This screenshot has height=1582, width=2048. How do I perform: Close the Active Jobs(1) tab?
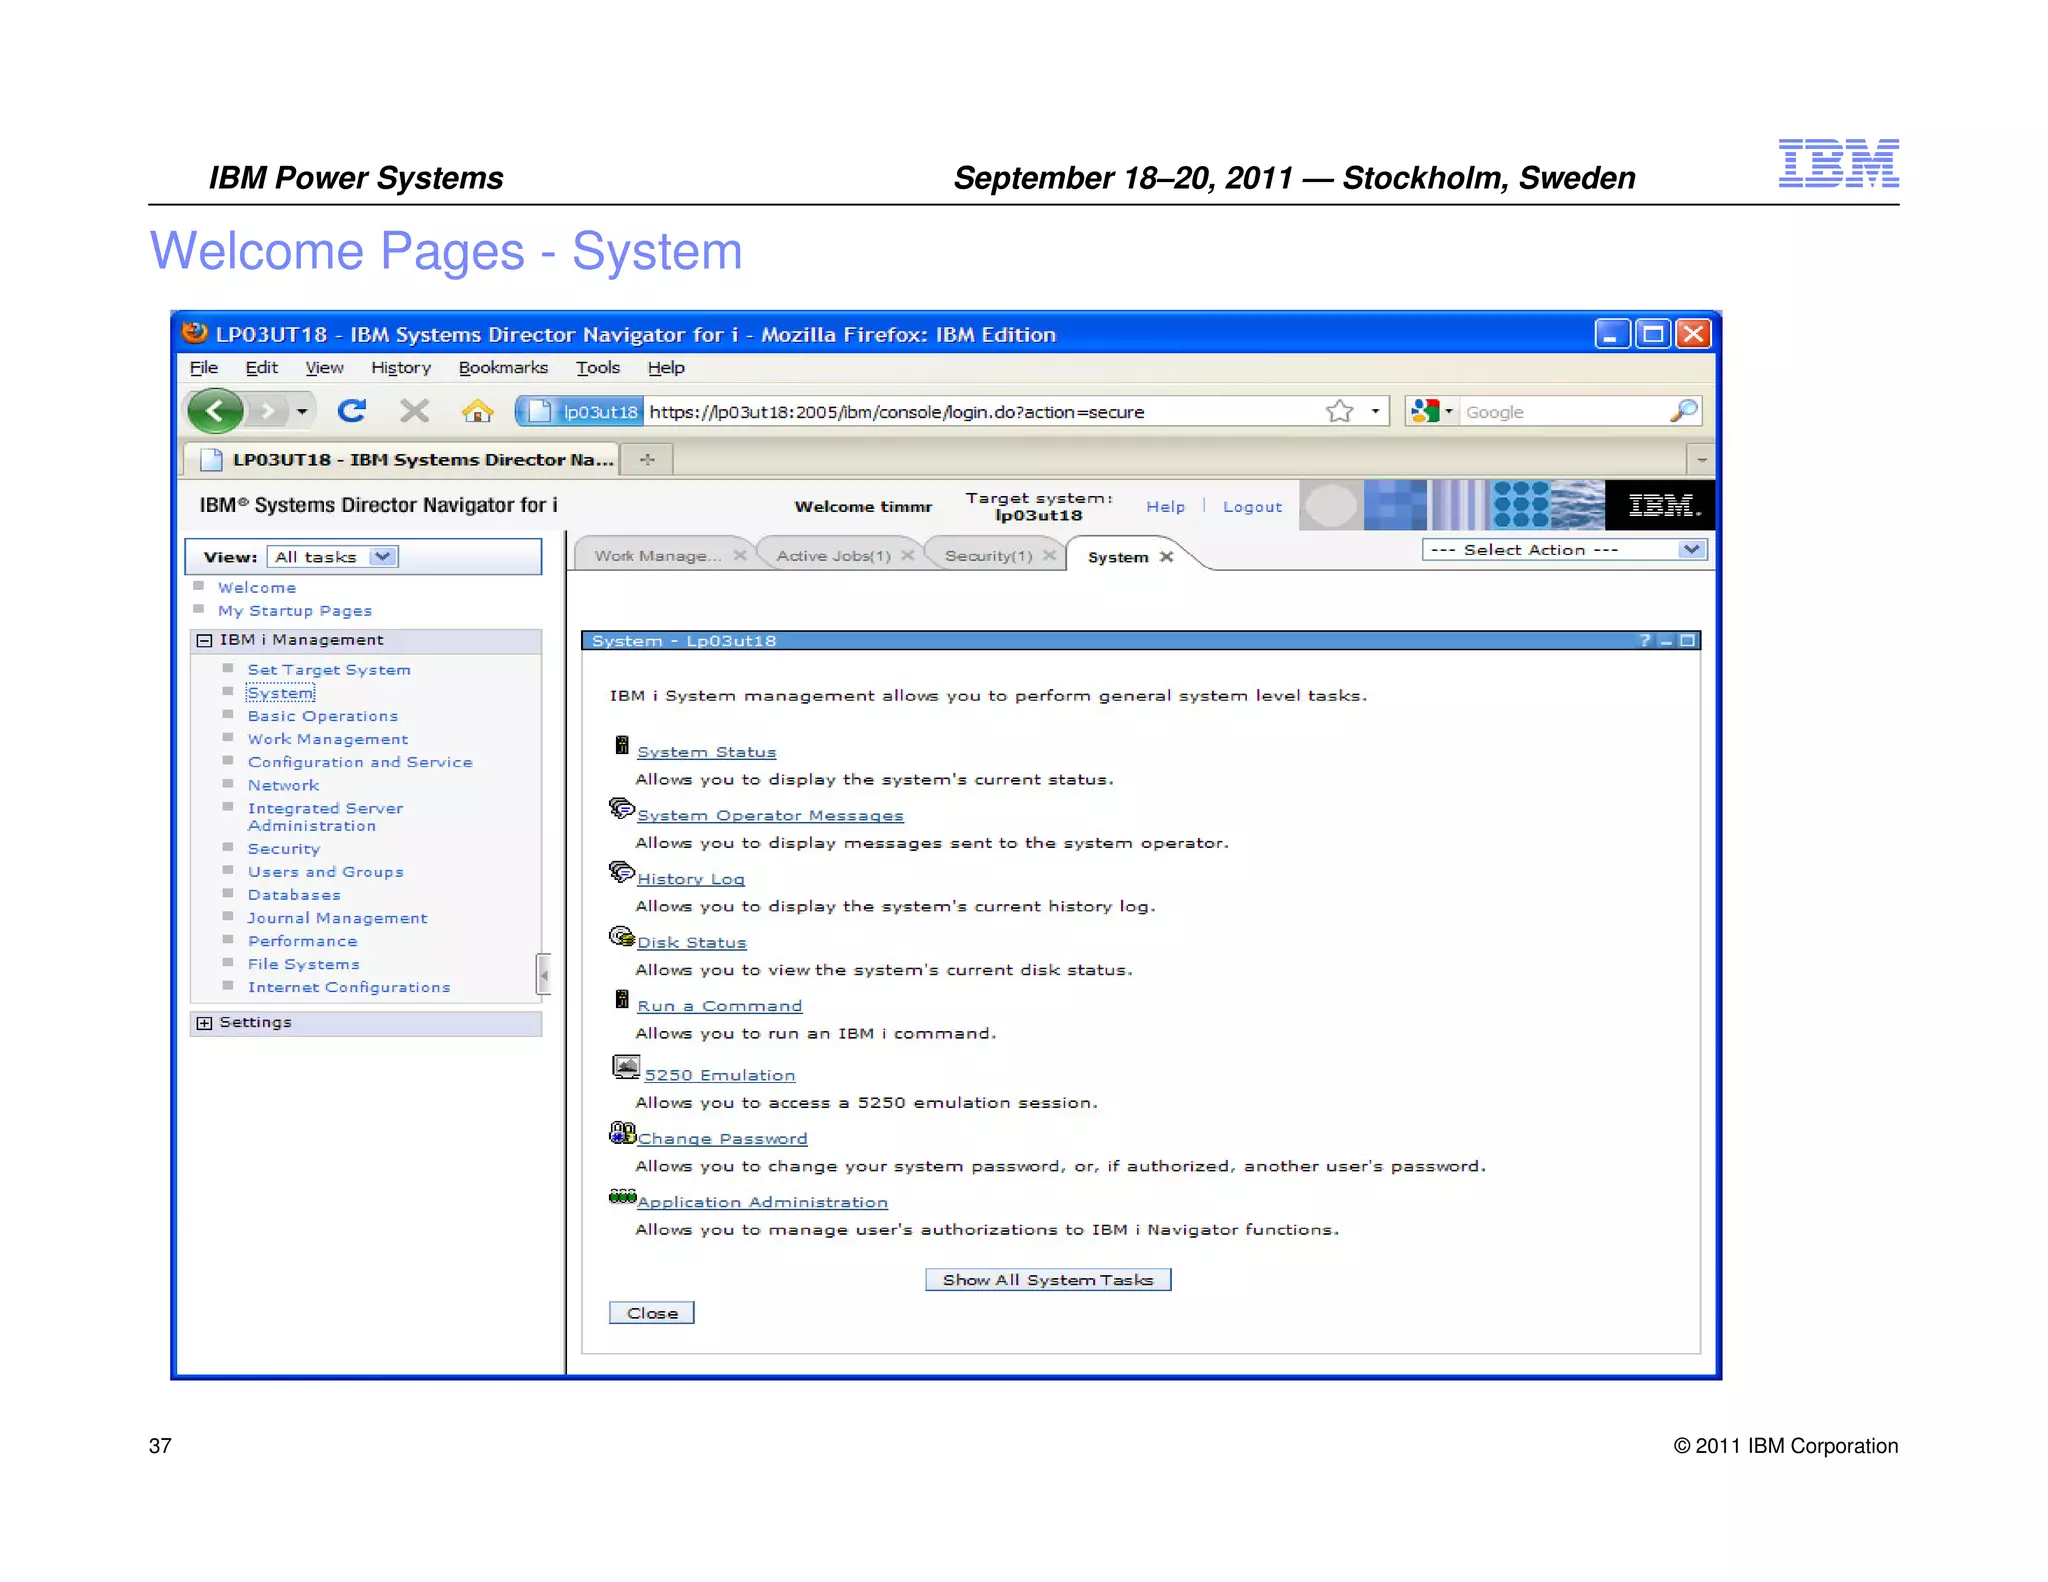point(908,555)
